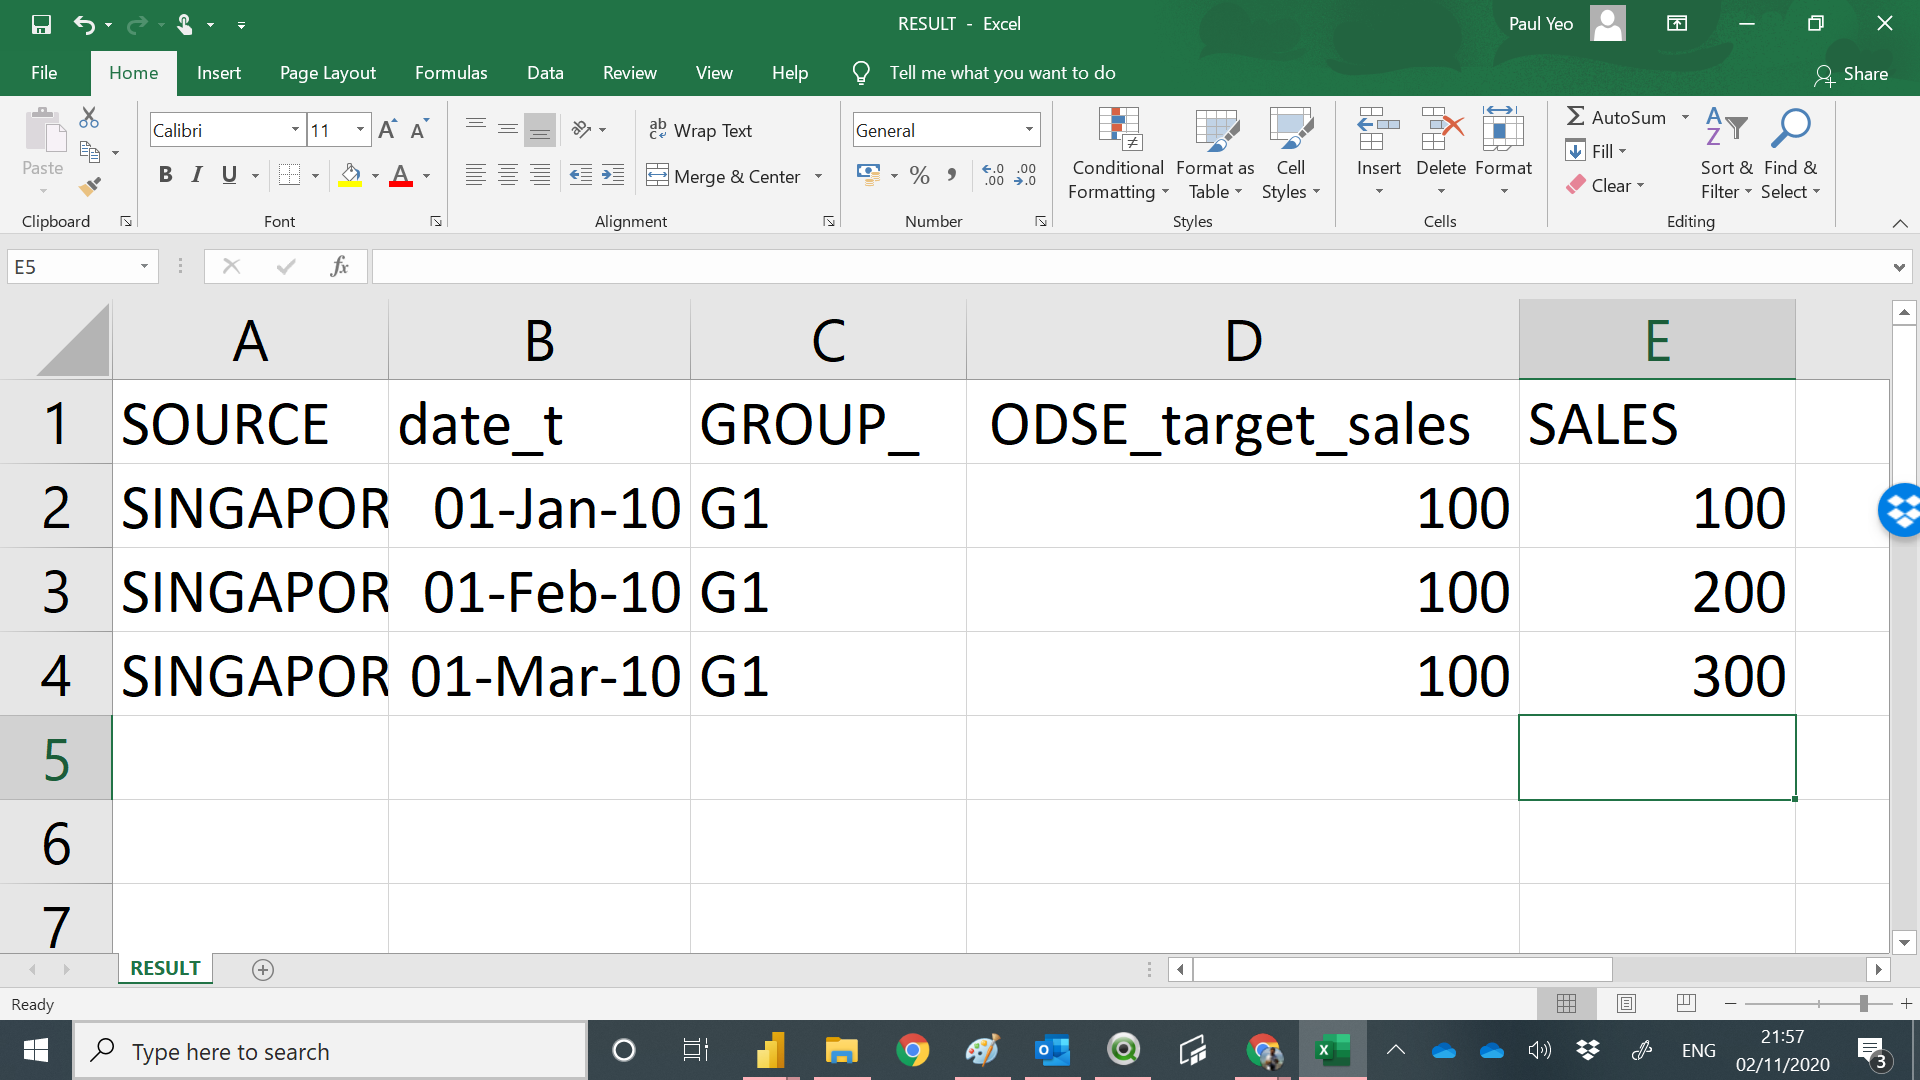Click the Insert Function fx icon

pos(339,266)
